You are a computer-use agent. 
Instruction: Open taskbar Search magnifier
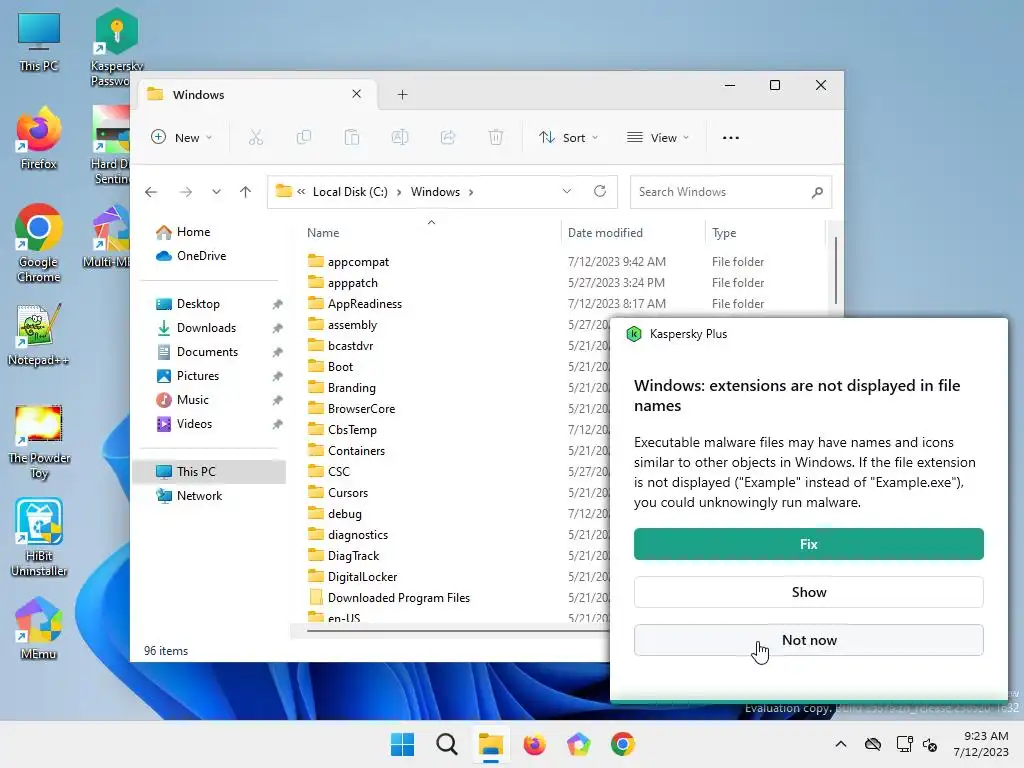pyautogui.click(x=447, y=744)
